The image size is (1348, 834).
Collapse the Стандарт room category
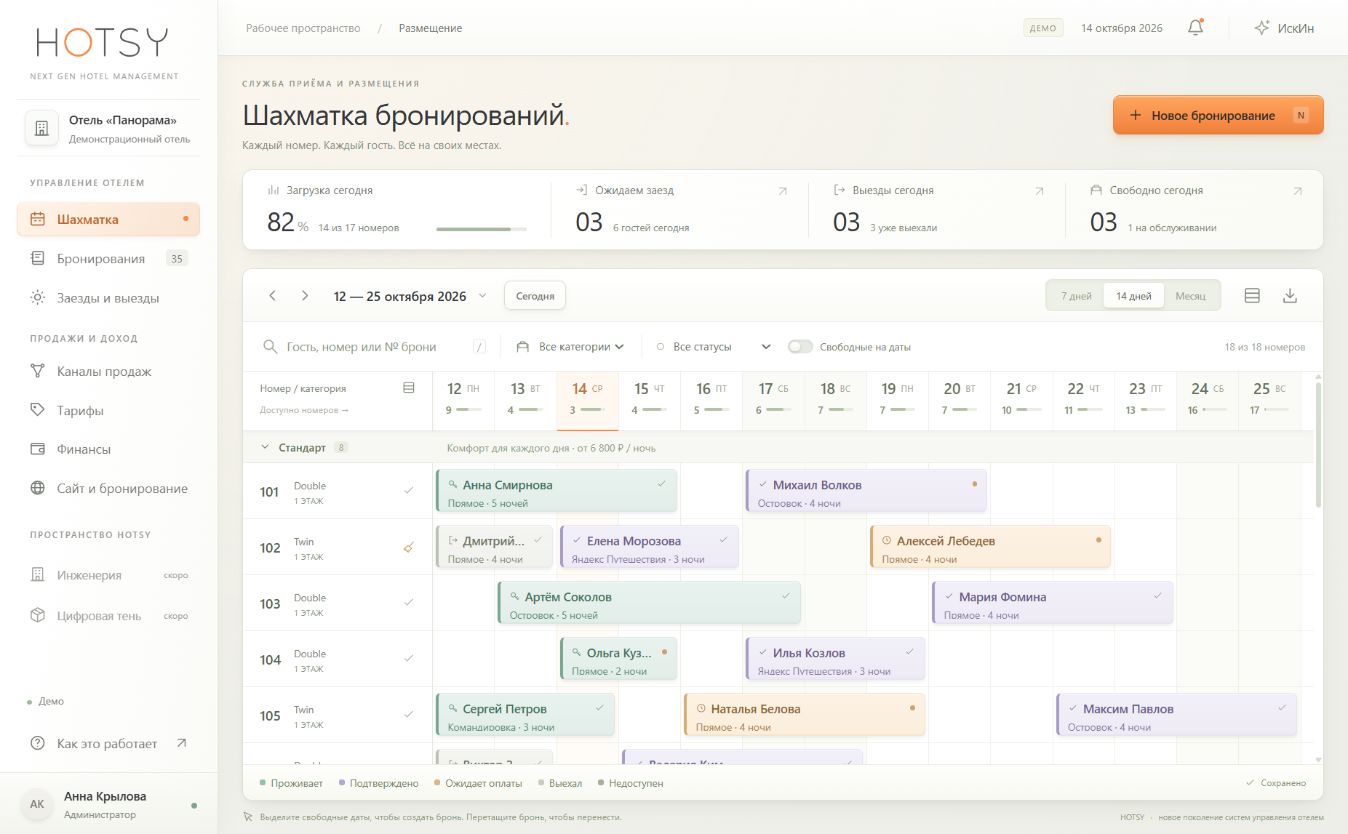[266, 447]
